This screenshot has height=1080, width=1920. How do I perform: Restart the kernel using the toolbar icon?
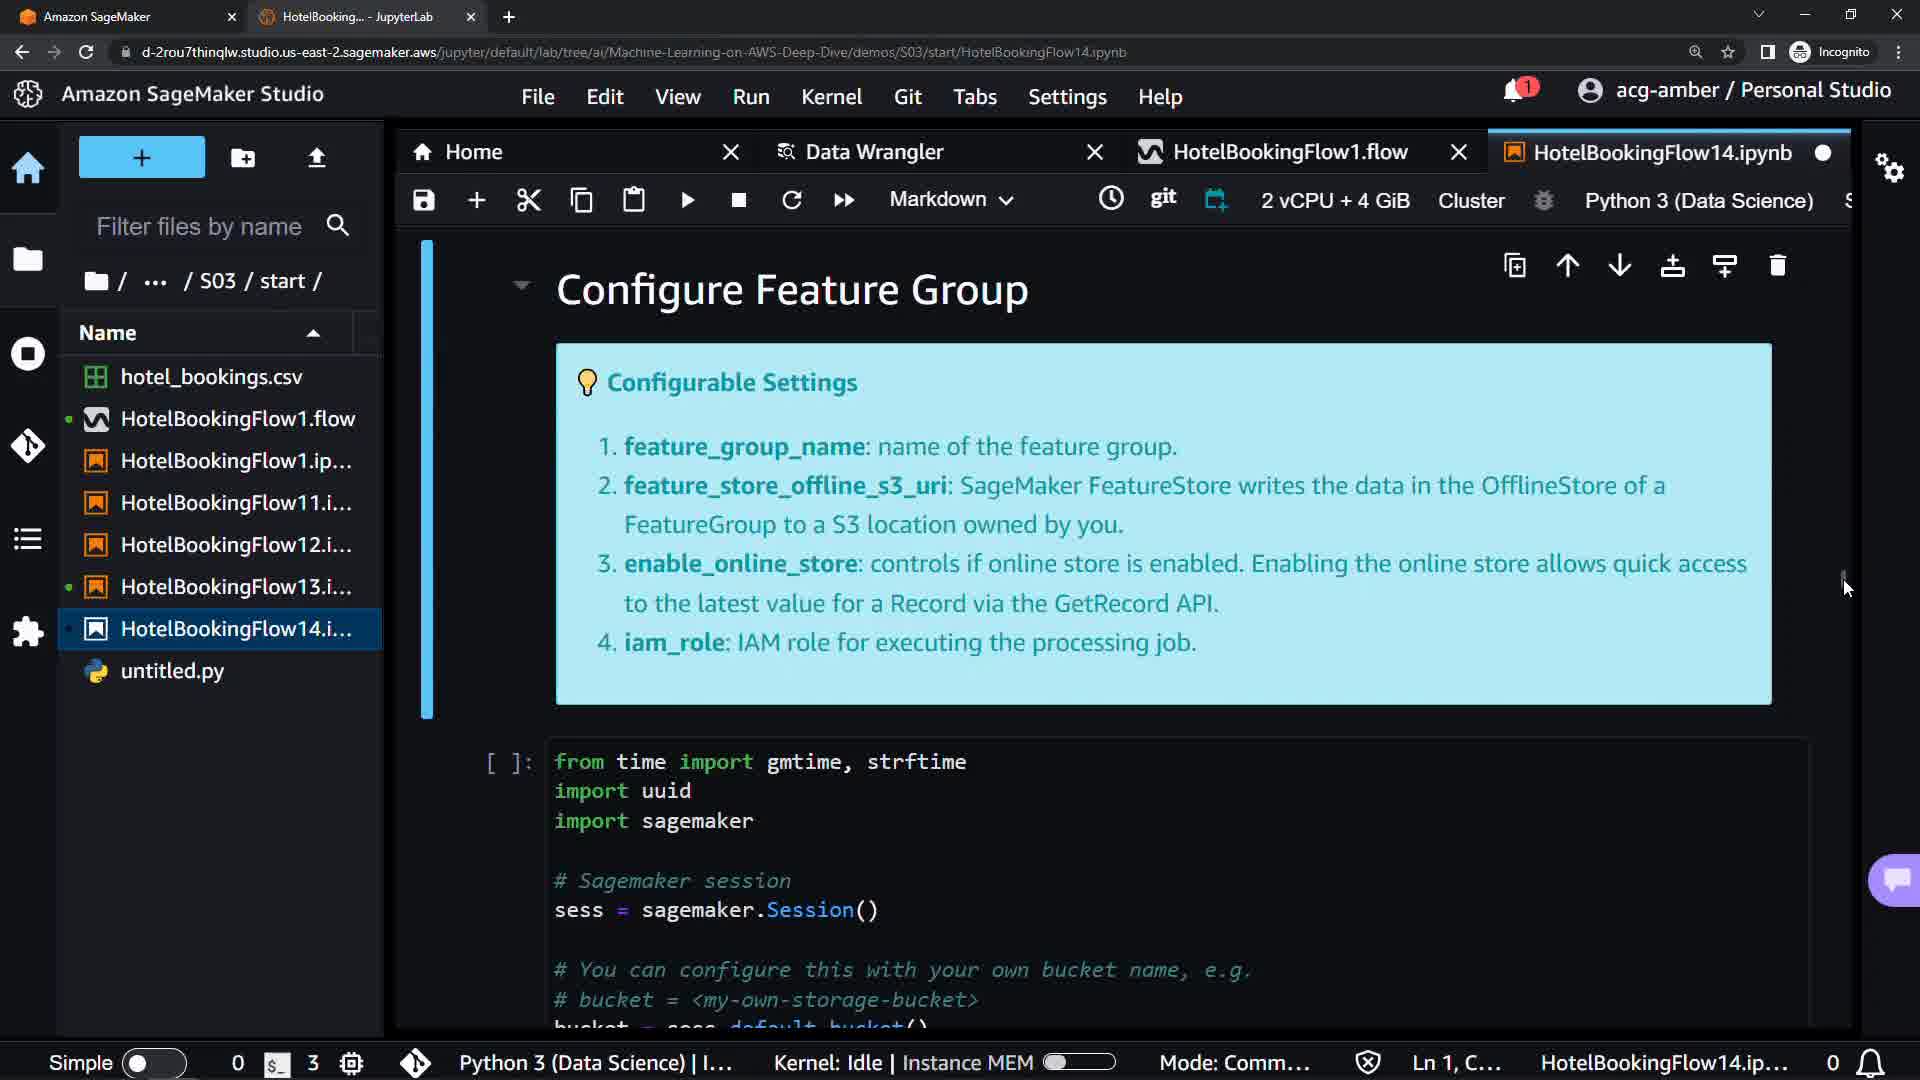click(791, 200)
